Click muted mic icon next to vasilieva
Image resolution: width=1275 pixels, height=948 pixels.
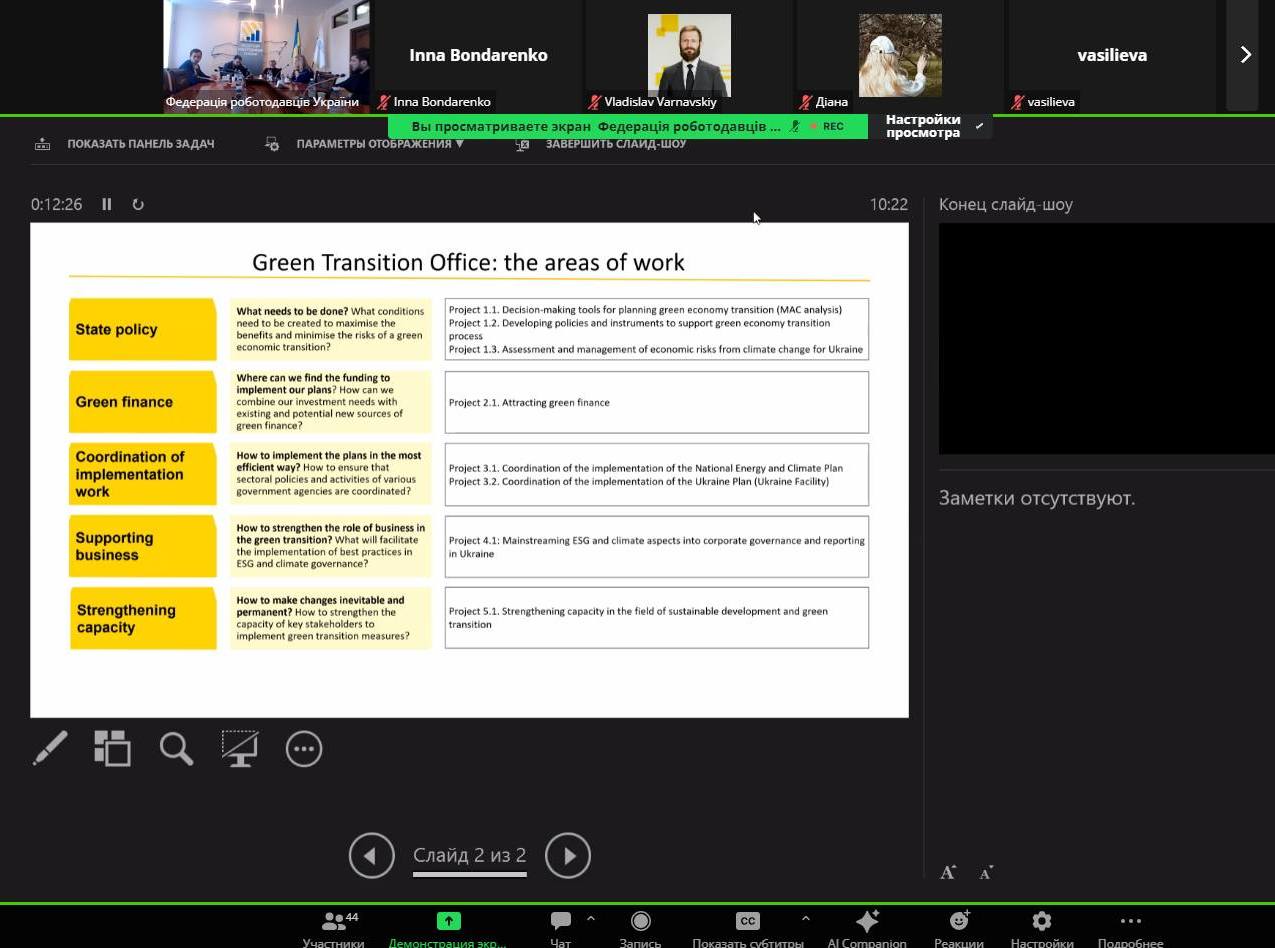(1018, 102)
